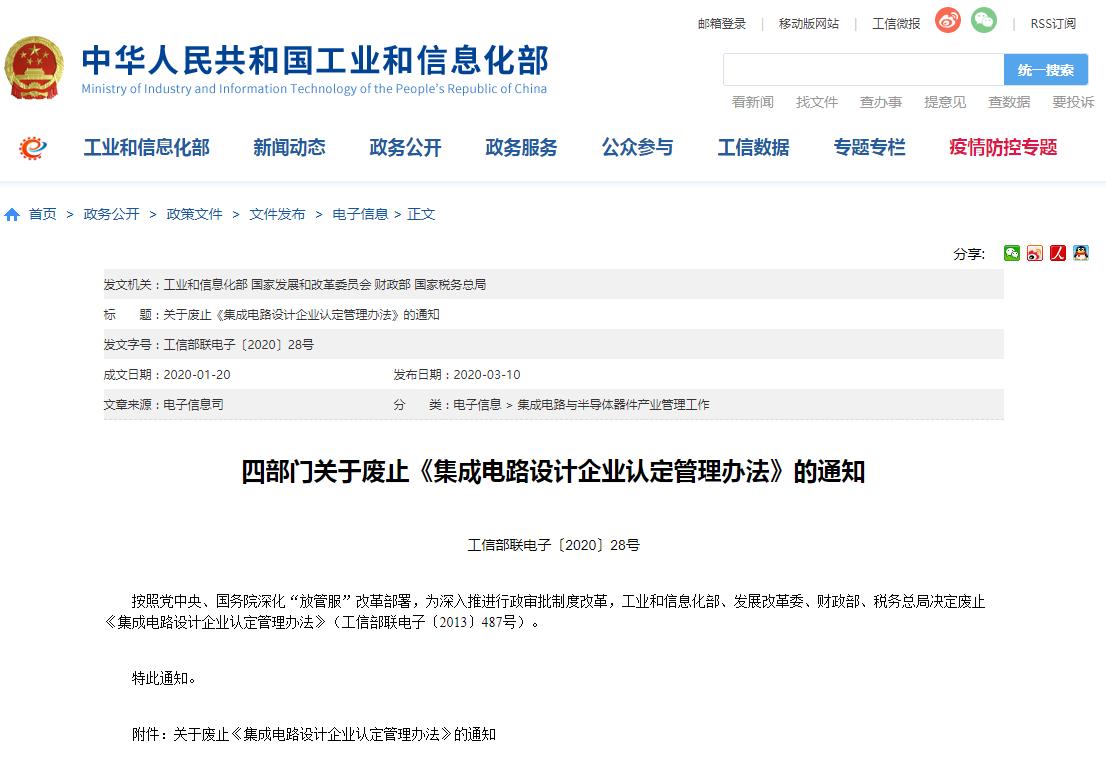This screenshot has height=768, width=1106.
Task: Open the WeChat icon in top bar
Action: 984,20
